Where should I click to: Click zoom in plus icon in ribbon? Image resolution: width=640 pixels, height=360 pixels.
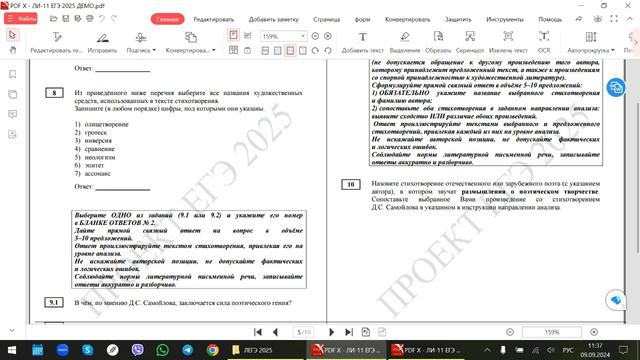[328, 36]
